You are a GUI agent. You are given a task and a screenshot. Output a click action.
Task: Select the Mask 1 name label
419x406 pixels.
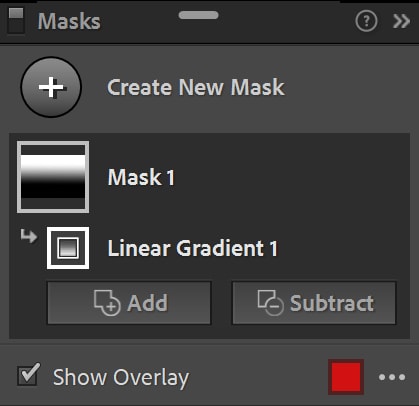[x=141, y=177]
